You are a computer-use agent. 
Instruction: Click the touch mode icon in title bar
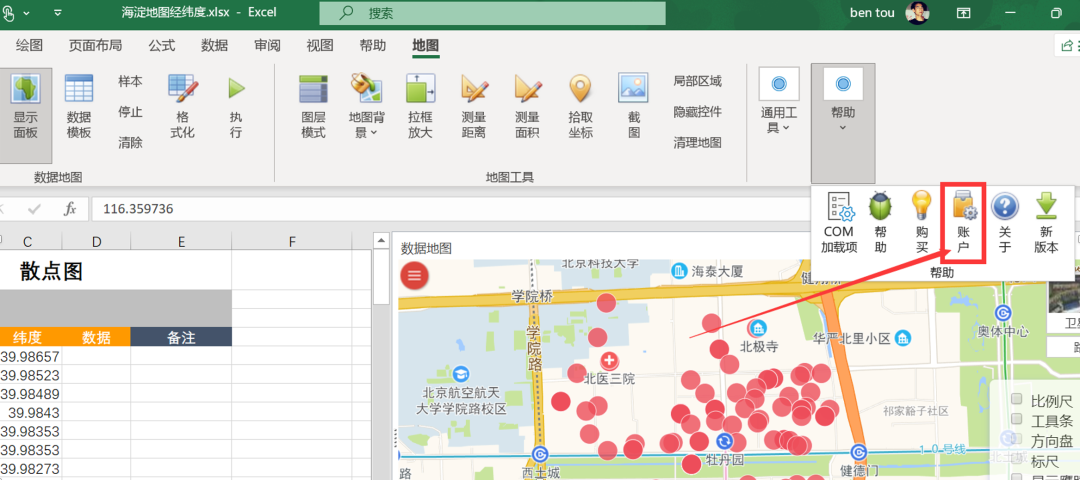point(8,12)
